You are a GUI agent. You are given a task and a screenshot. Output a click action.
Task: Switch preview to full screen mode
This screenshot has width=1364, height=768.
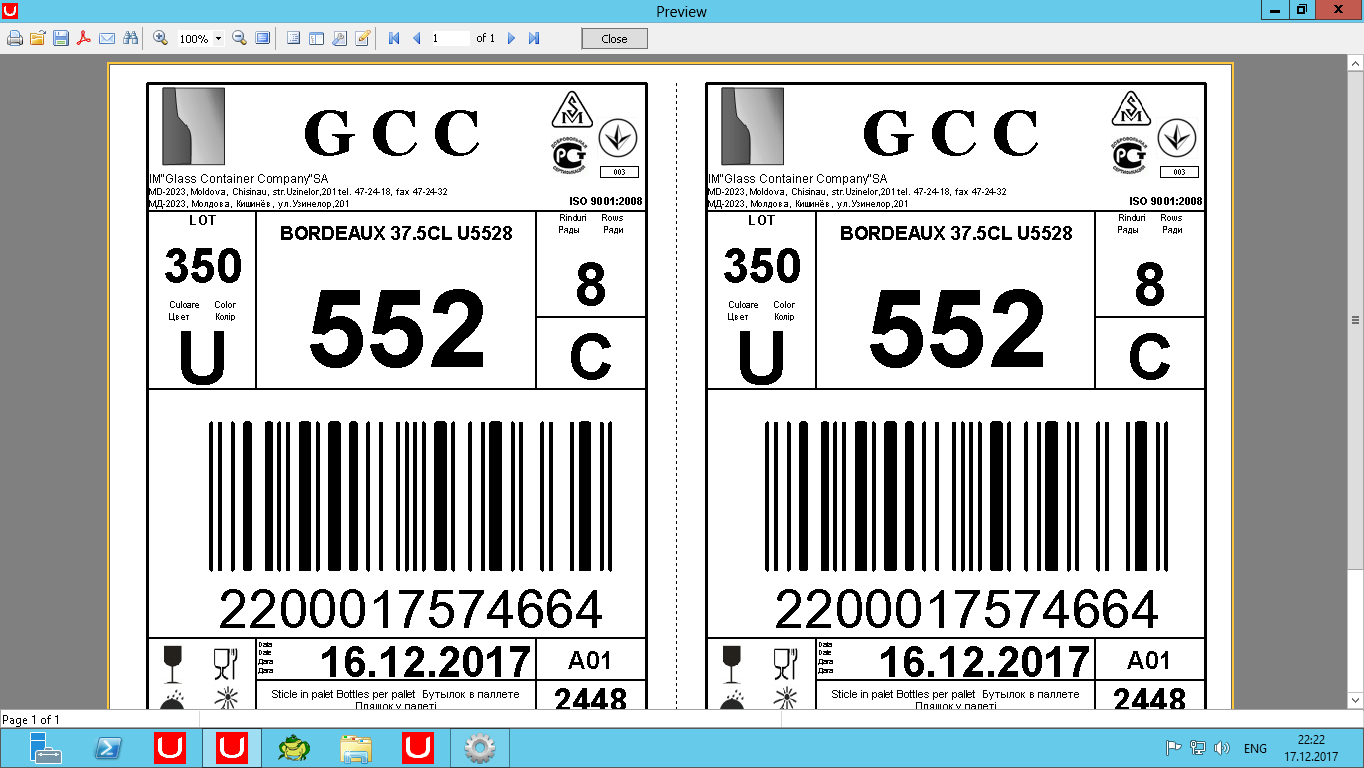point(263,38)
